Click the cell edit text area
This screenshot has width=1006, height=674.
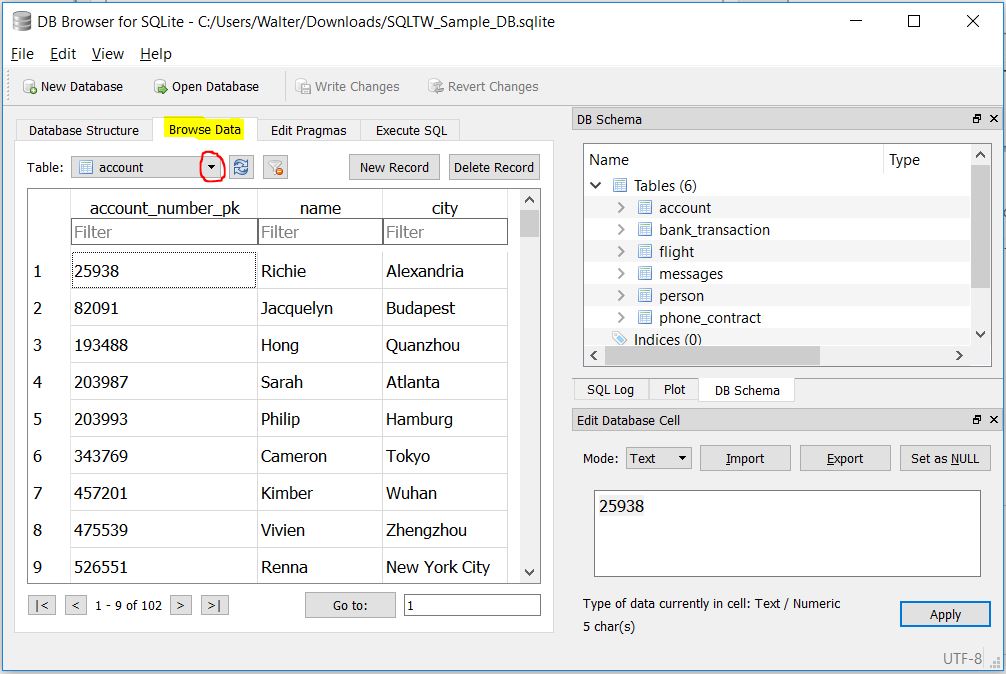[x=787, y=534]
